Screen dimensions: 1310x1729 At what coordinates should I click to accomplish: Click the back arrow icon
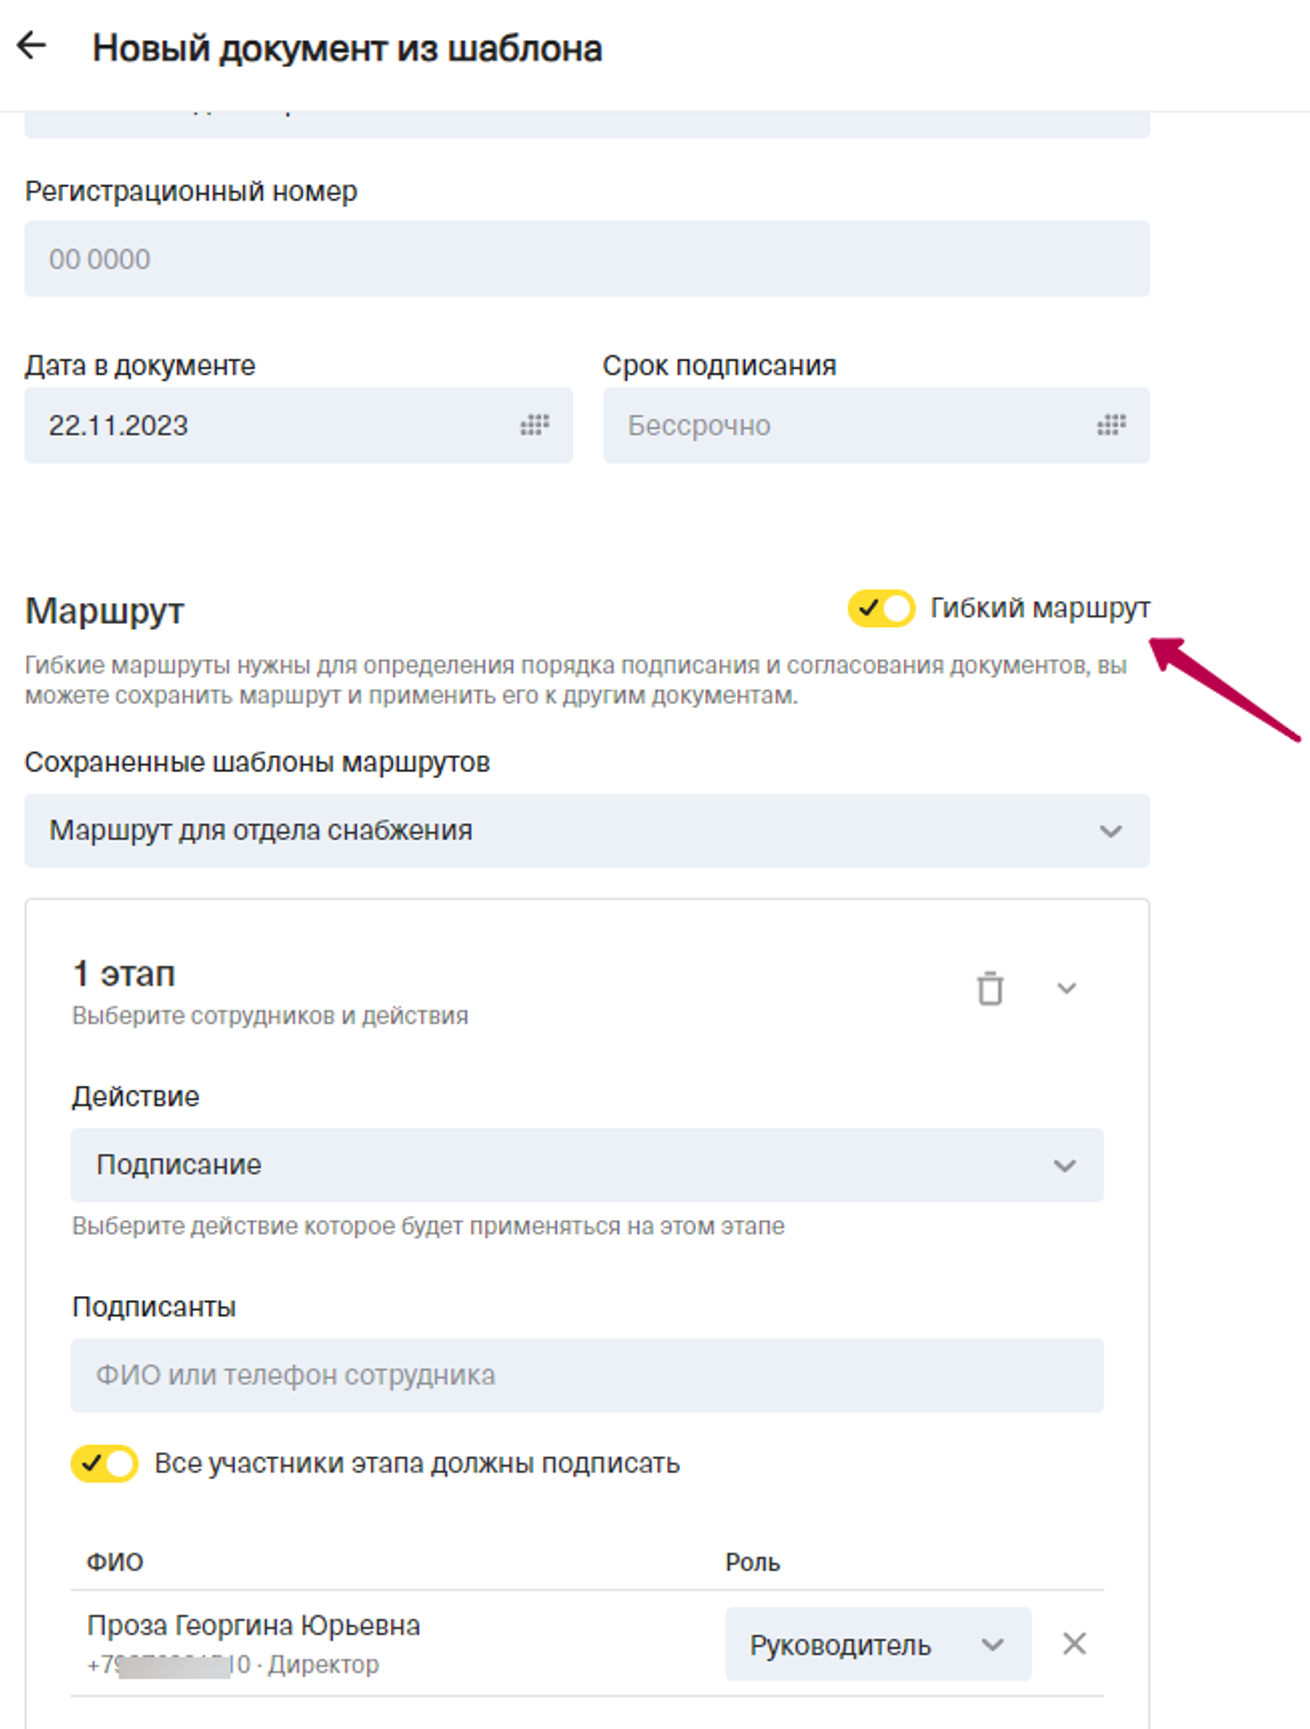click(32, 46)
